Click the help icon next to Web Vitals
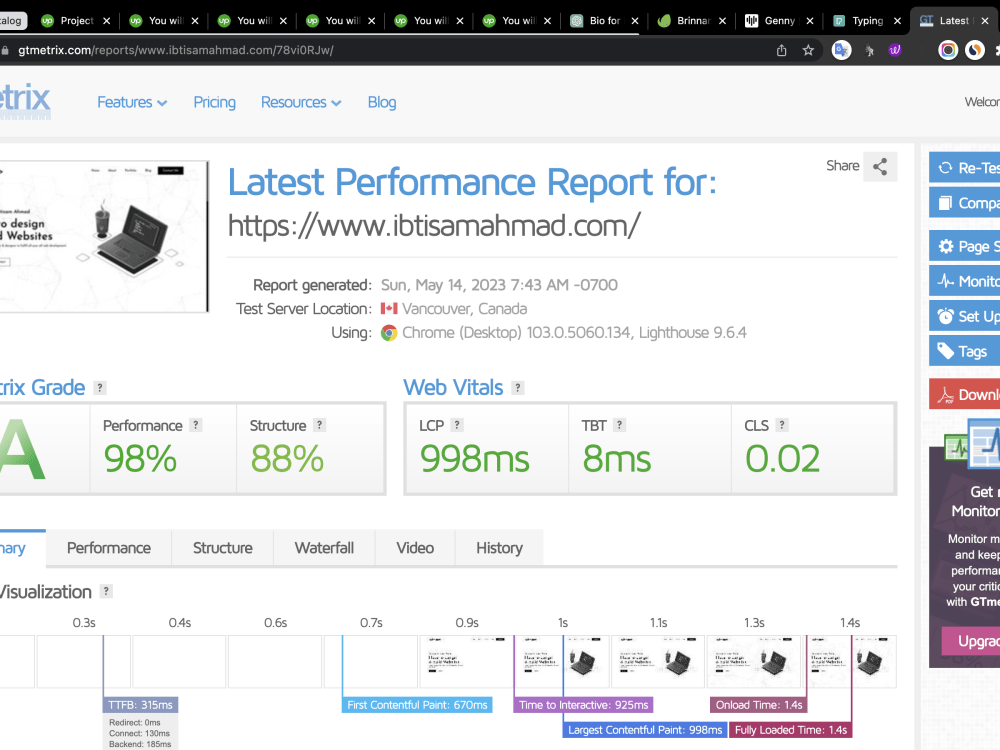1000x750 pixels. [x=518, y=388]
